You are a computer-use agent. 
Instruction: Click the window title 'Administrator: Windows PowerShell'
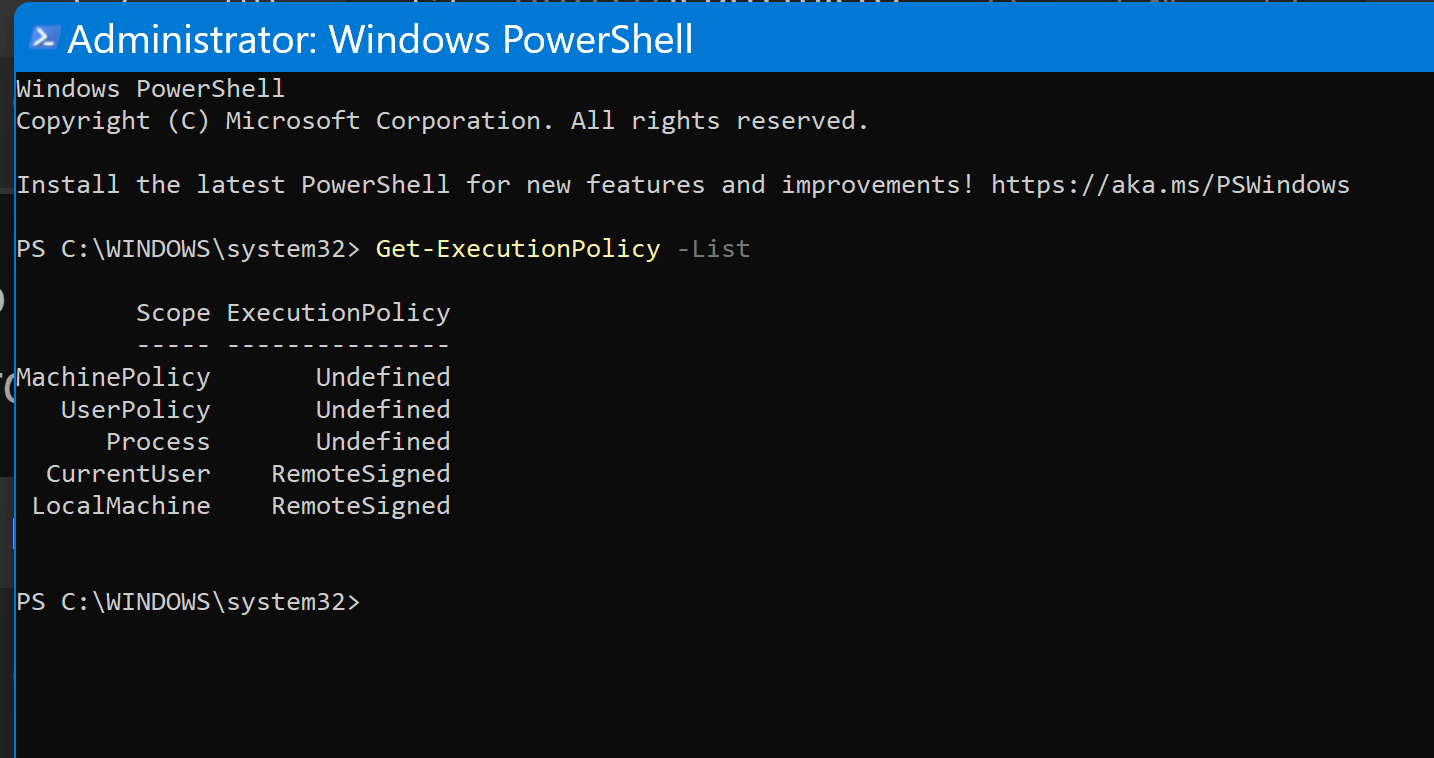[380, 40]
